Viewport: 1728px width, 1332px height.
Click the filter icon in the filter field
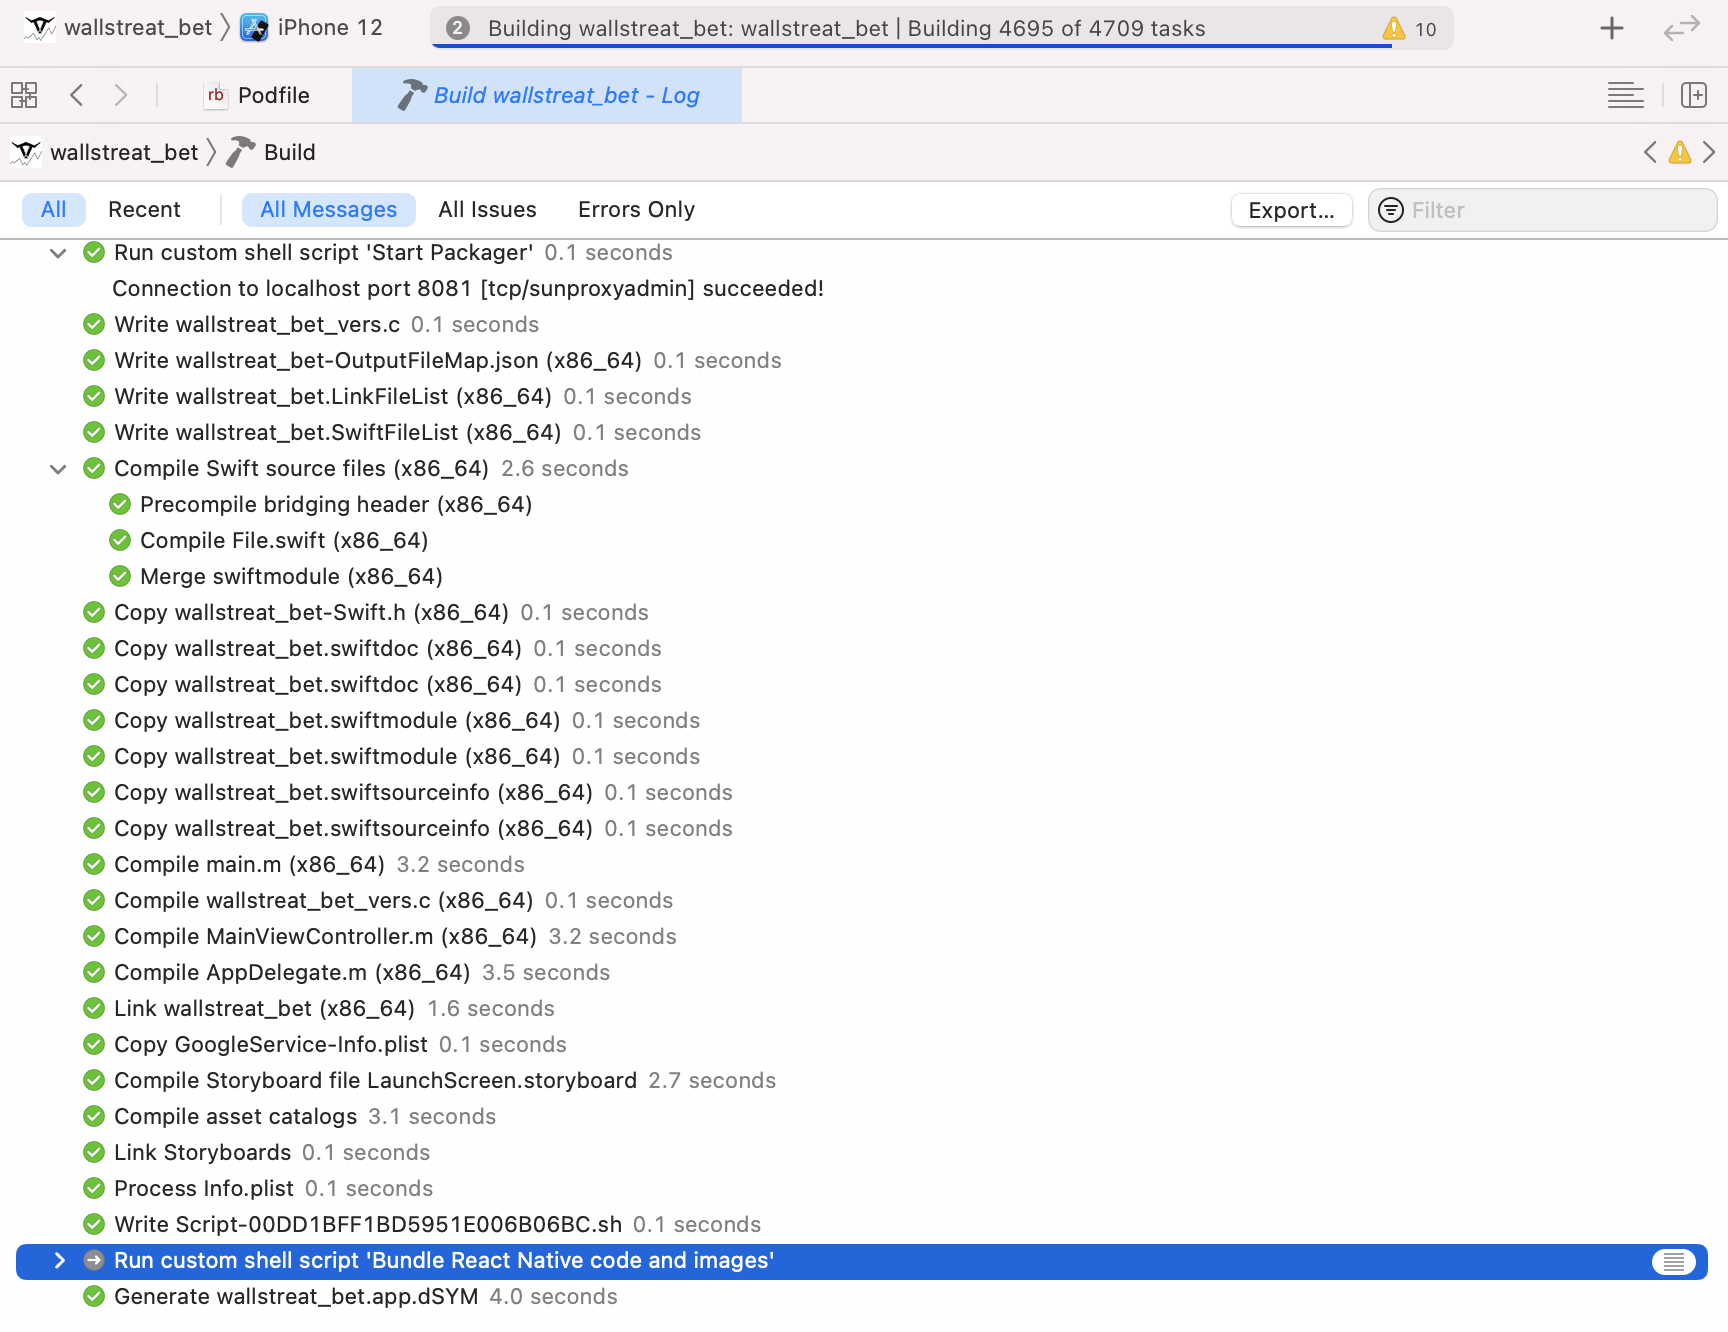(x=1390, y=210)
